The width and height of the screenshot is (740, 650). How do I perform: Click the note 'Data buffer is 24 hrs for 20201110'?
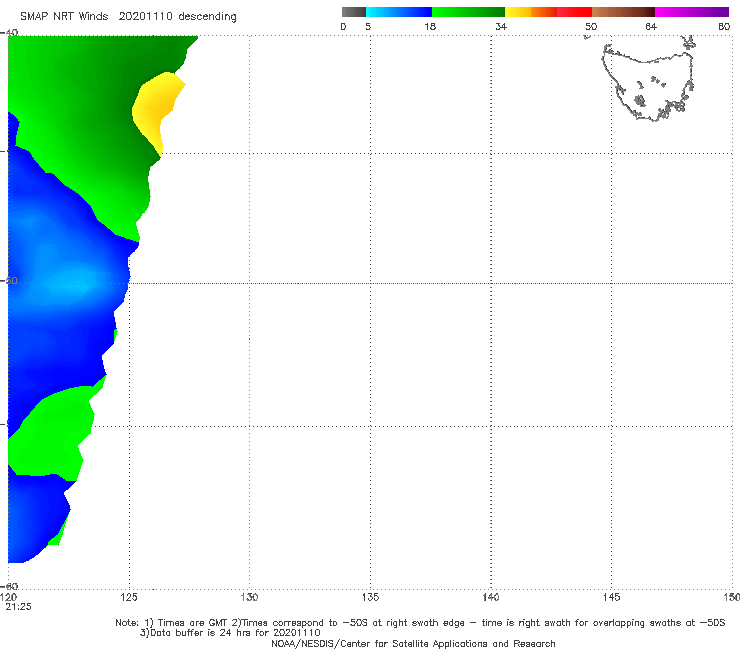230,633
